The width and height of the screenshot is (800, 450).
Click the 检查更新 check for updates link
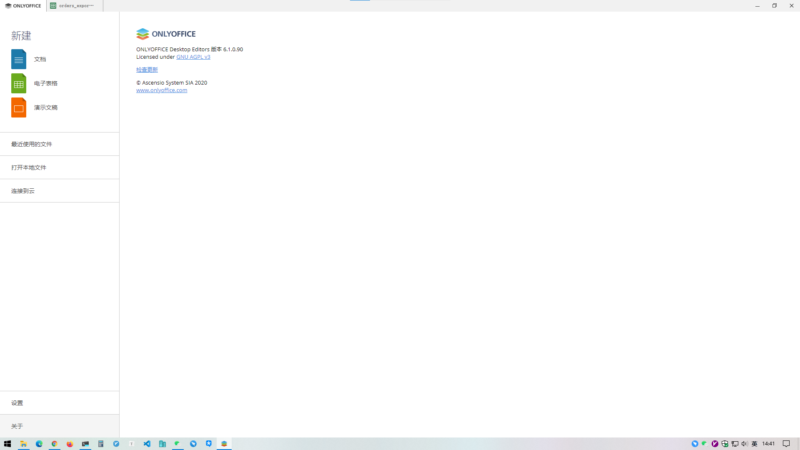pos(147,70)
